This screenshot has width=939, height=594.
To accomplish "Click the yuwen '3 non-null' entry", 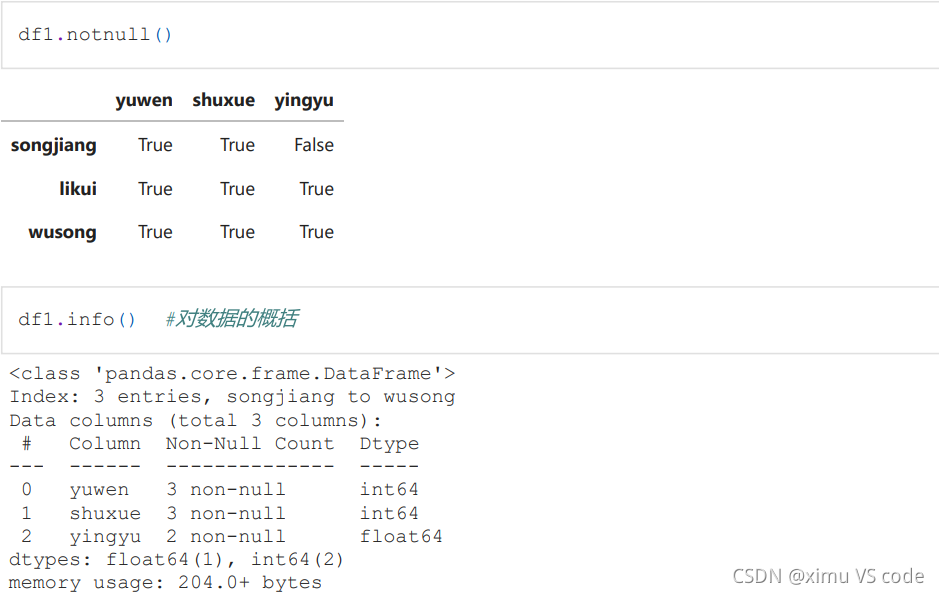I will click(x=226, y=490).
